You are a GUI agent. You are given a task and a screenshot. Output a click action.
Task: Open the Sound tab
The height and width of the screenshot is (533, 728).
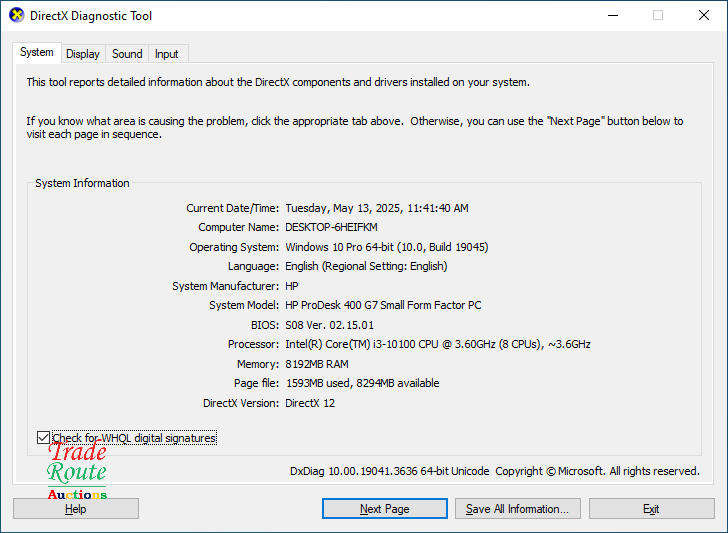pos(127,54)
